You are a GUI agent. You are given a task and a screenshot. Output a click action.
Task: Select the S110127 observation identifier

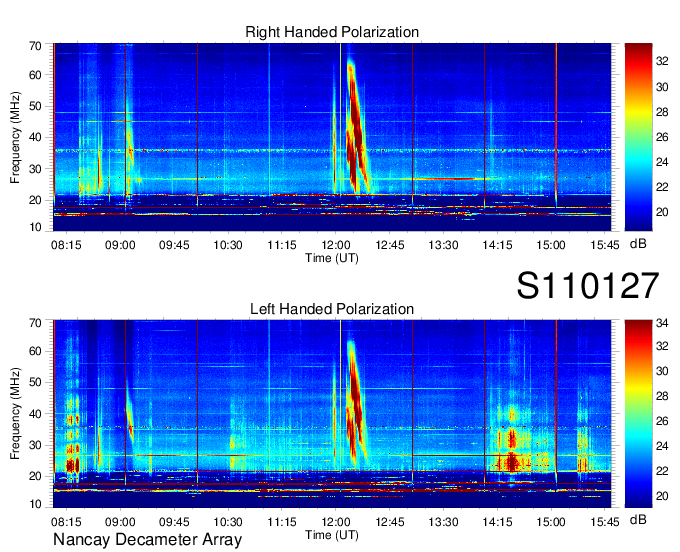coord(588,285)
